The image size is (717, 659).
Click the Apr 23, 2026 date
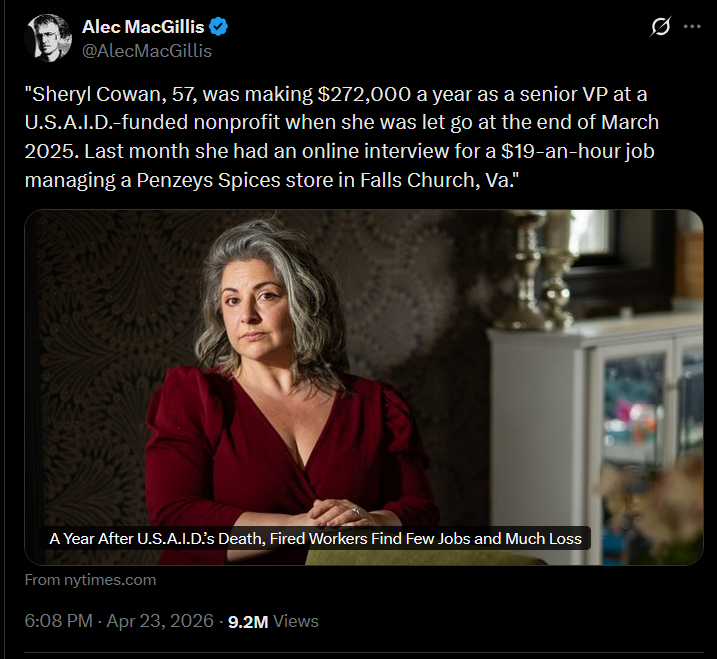(160, 621)
